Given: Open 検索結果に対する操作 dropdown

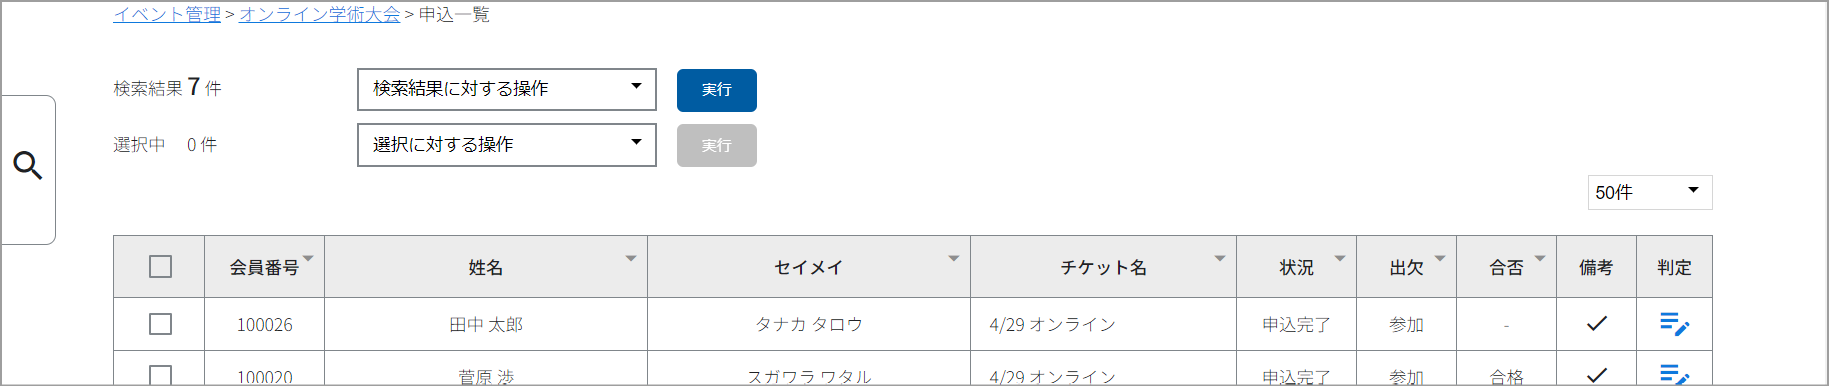Looking at the screenshot, I should (507, 89).
